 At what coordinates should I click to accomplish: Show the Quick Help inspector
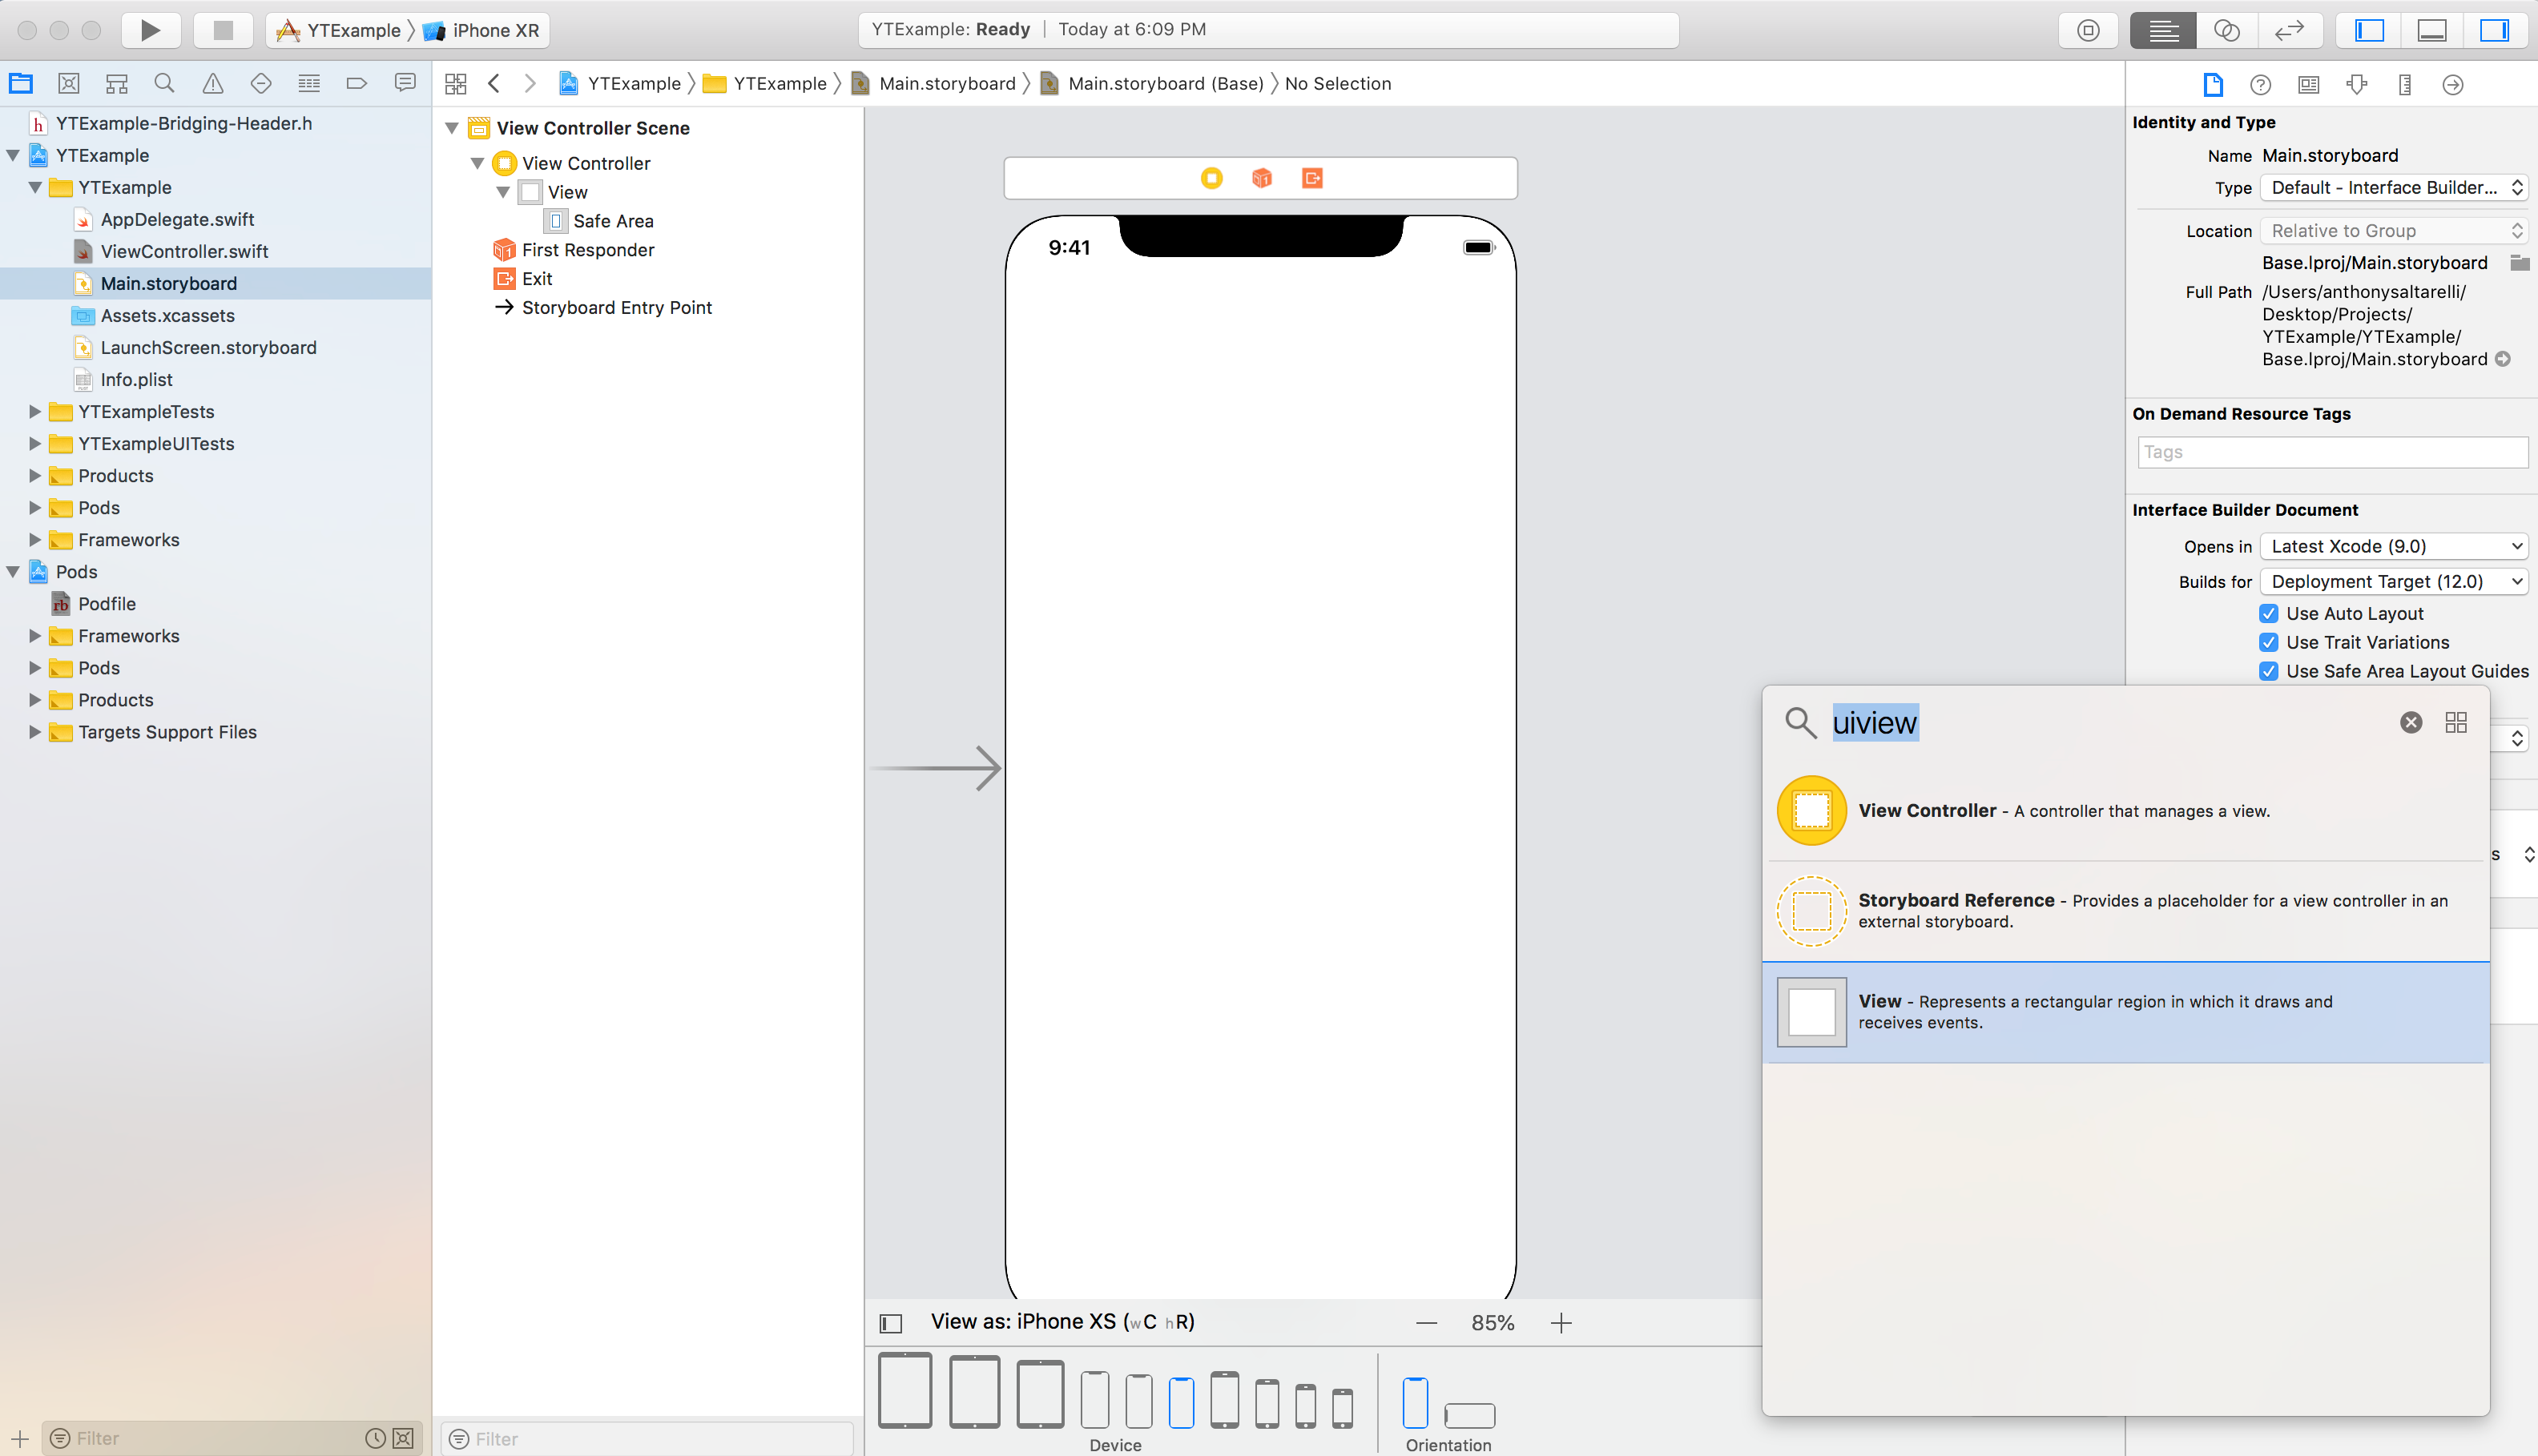(2260, 85)
